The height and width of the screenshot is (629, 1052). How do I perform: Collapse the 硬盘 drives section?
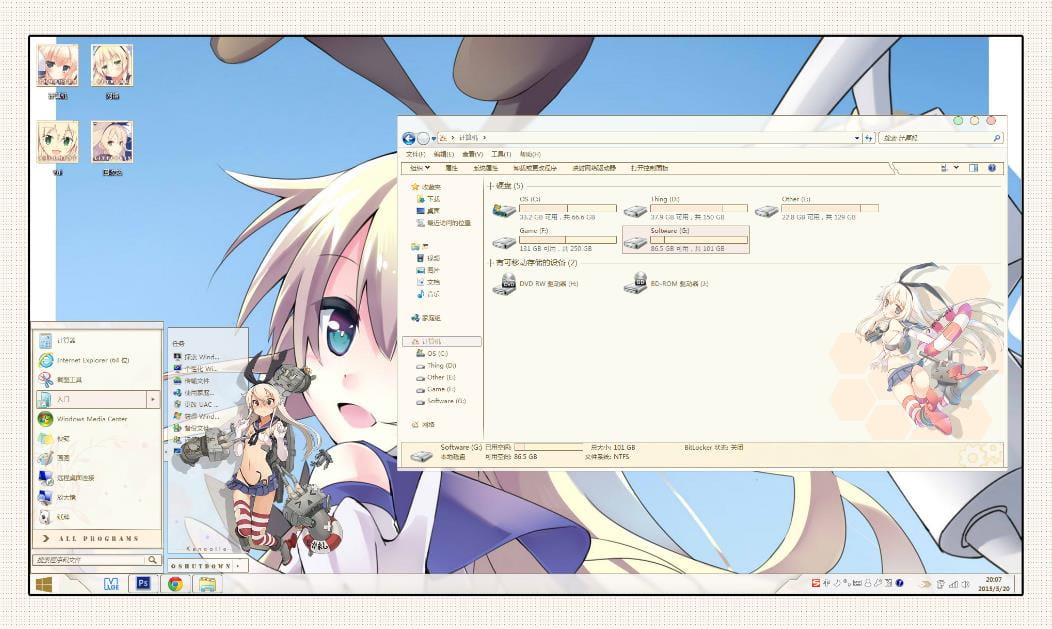(490, 186)
